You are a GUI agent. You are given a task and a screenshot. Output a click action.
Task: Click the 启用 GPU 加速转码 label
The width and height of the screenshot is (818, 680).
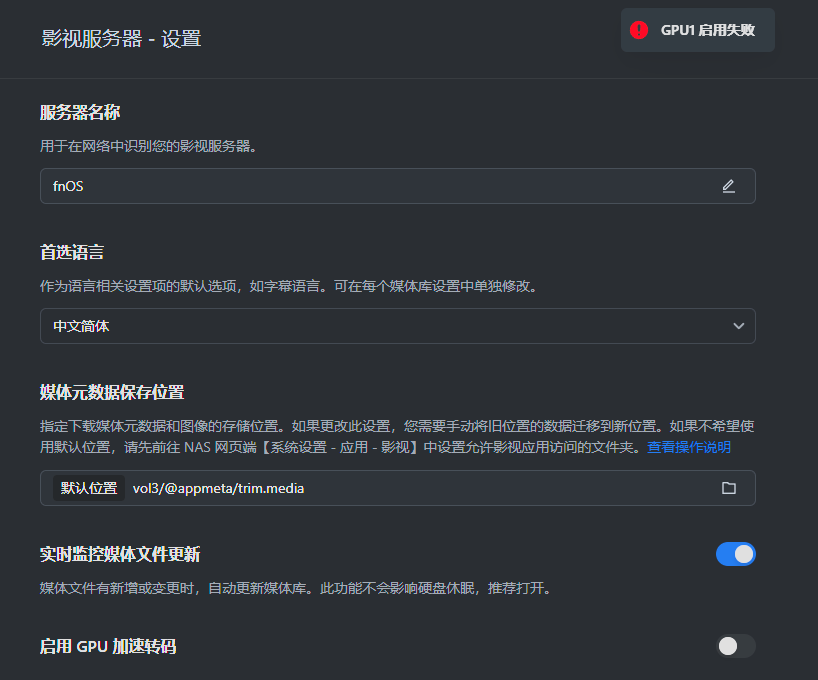(x=108, y=647)
